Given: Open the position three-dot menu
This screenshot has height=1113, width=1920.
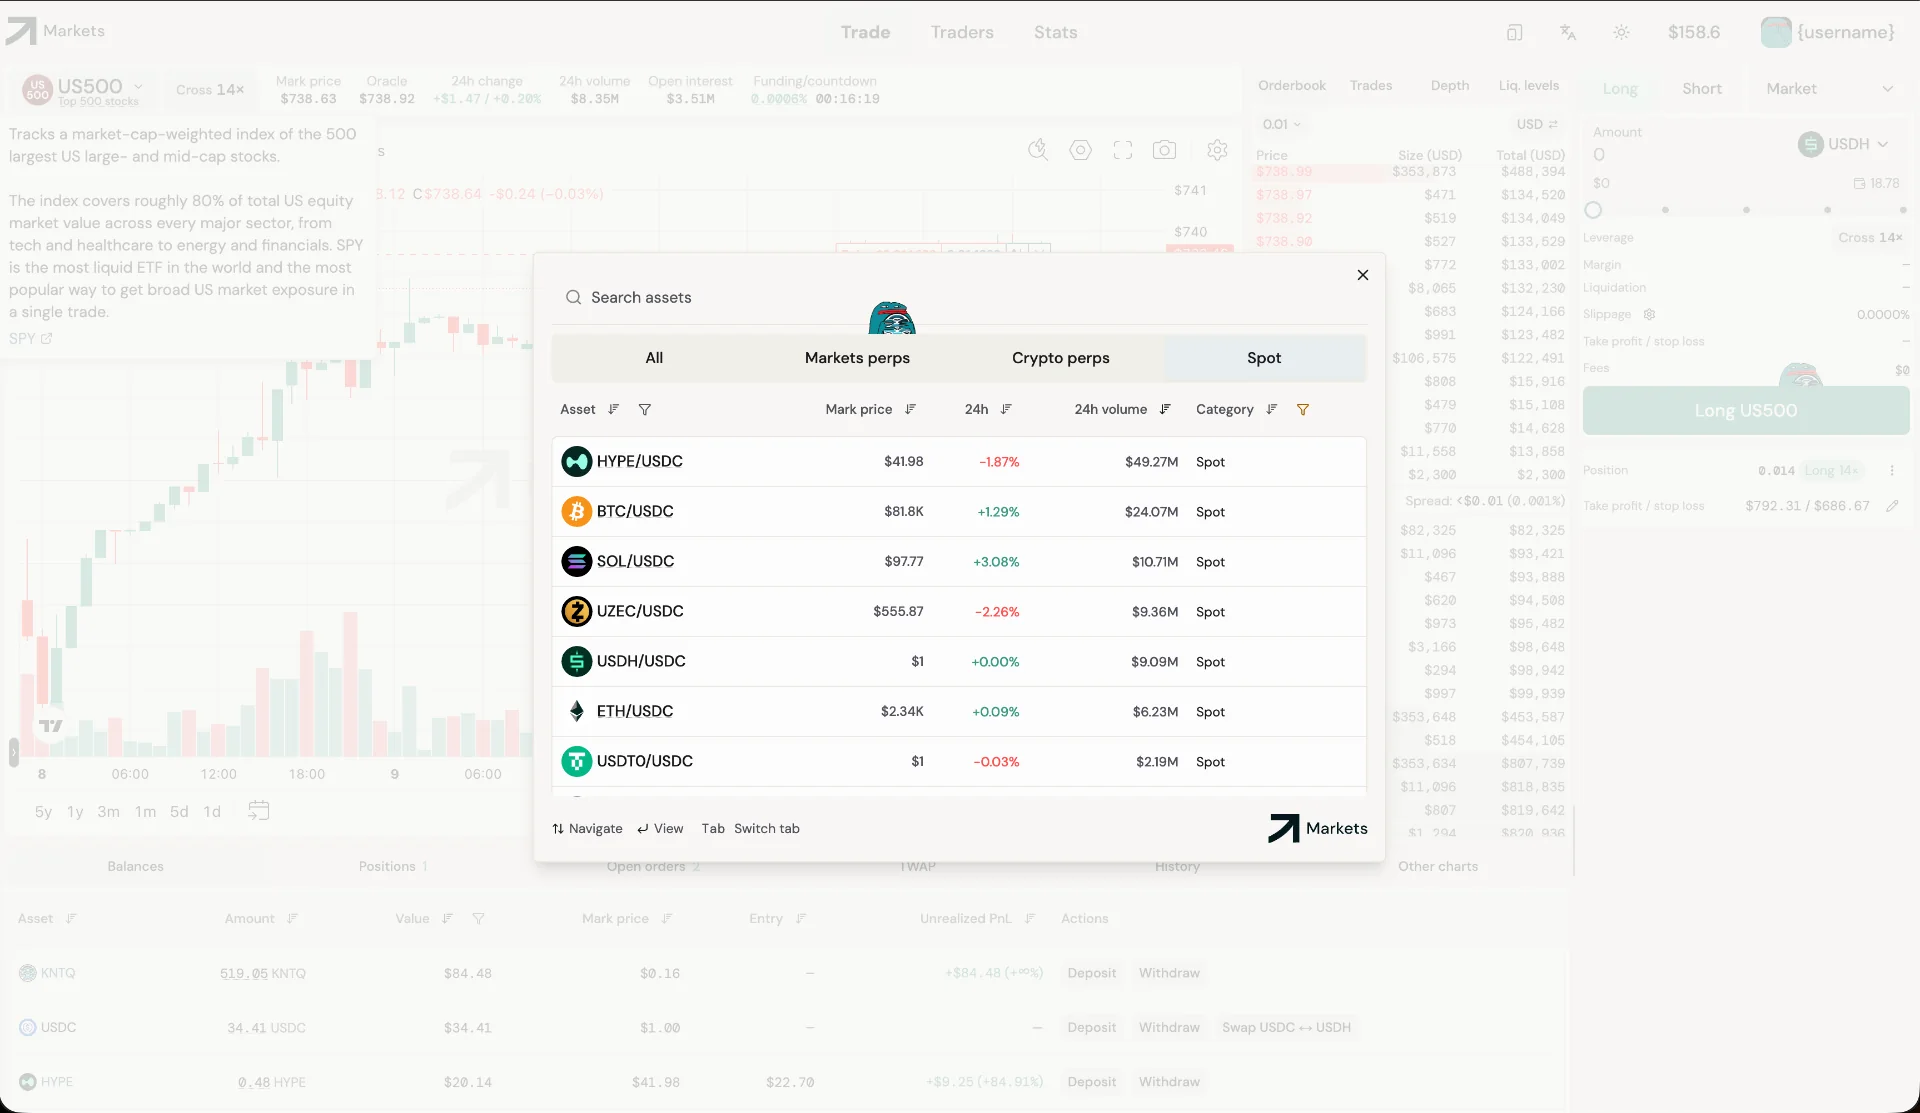Looking at the screenshot, I should click(1892, 471).
